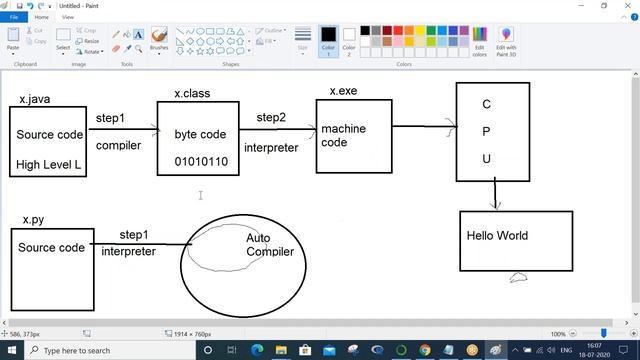The height and width of the screenshot is (360, 640).
Task: Select the Pencil tool
Action: pyautogui.click(x=116, y=35)
